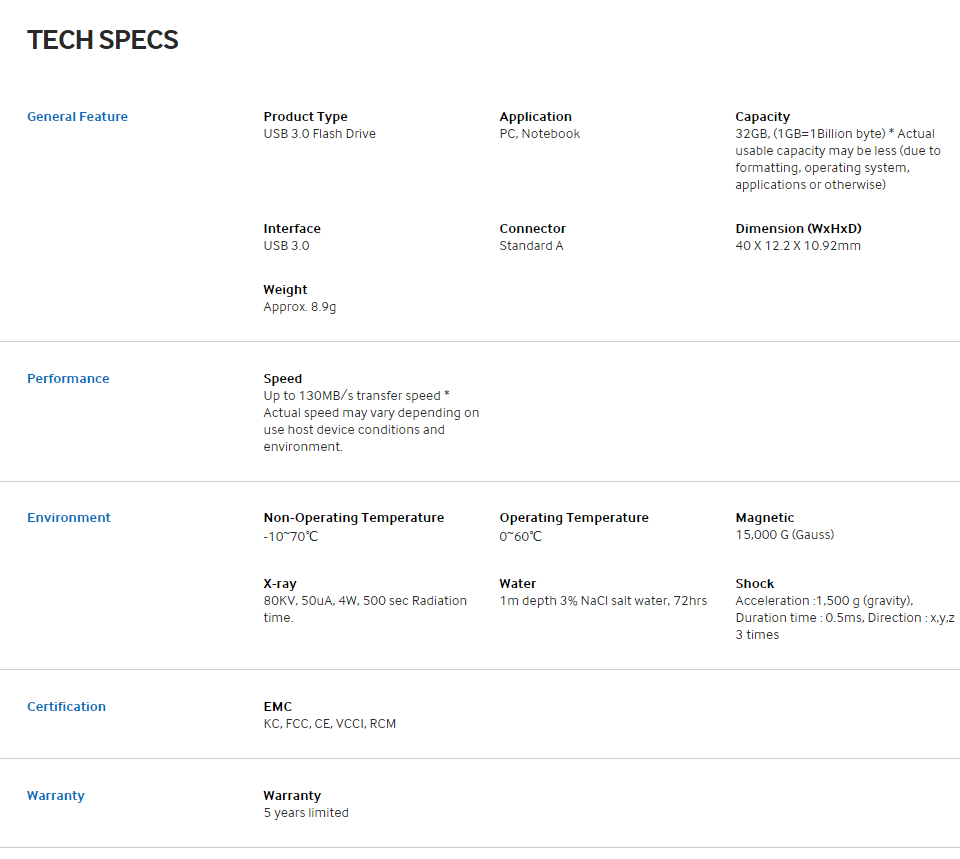Click the blue Warranty section label
The image size is (960, 859).
[x=56, y=796]
